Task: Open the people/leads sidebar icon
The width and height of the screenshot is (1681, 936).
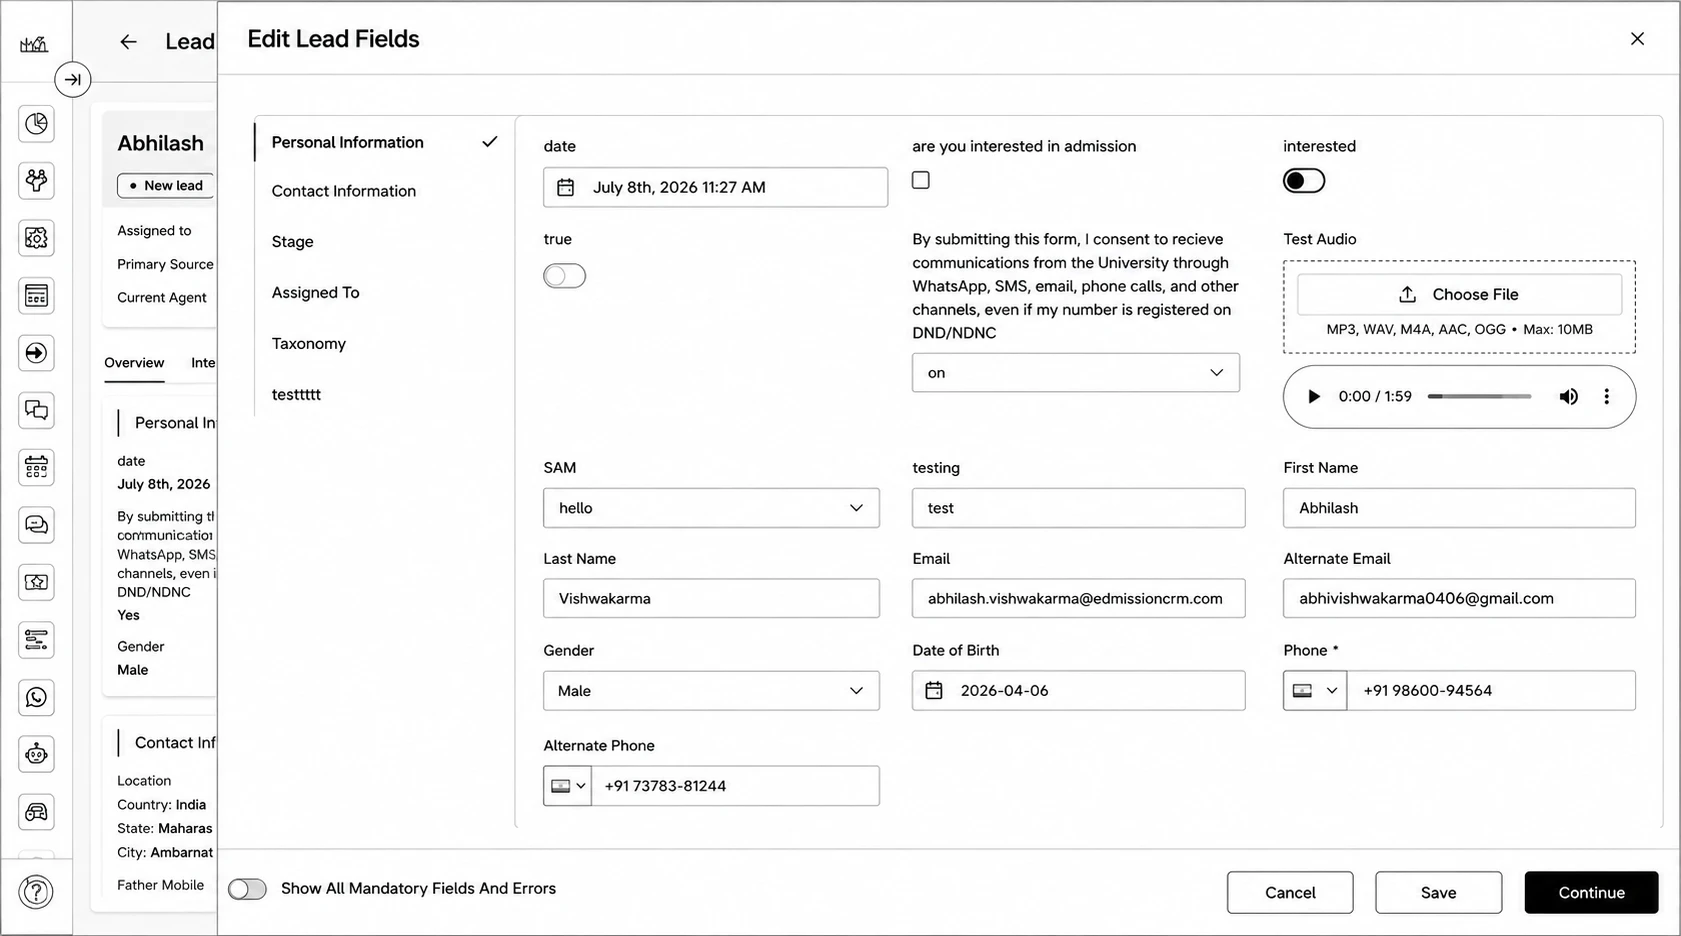Action: point(36,181)
